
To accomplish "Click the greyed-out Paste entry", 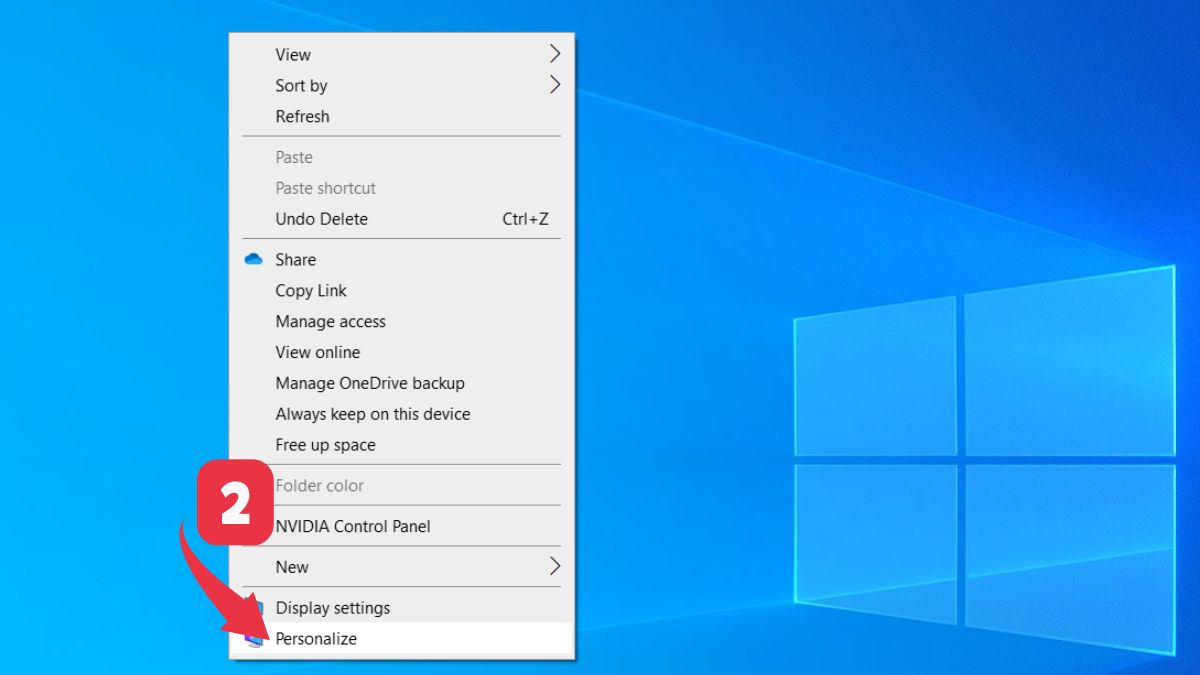I will 294,157.
